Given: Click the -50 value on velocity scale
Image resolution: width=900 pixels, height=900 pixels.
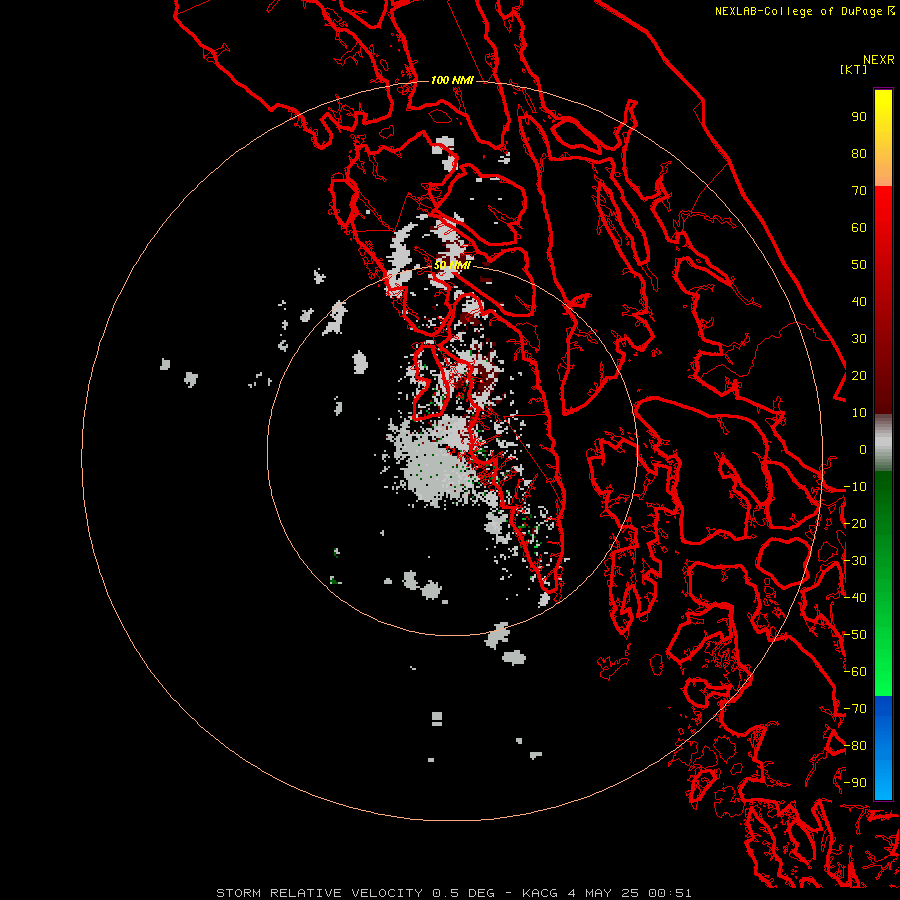Looking at the screenshot, I should [855, 635].
